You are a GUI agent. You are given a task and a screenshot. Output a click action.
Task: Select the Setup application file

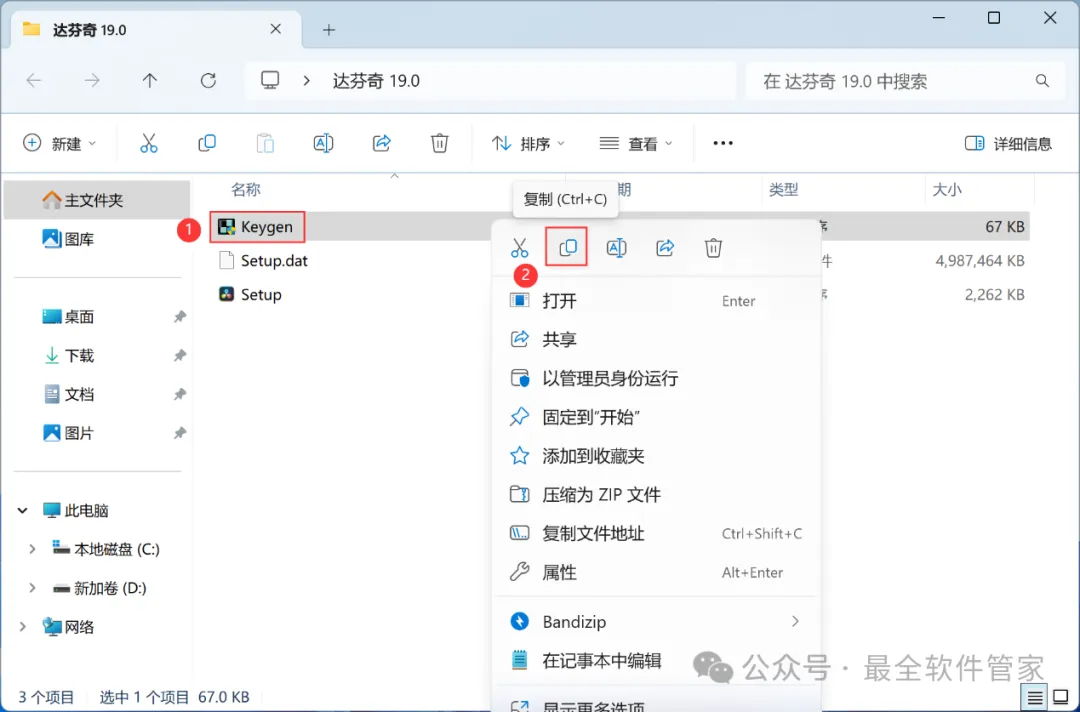[251, 294]
